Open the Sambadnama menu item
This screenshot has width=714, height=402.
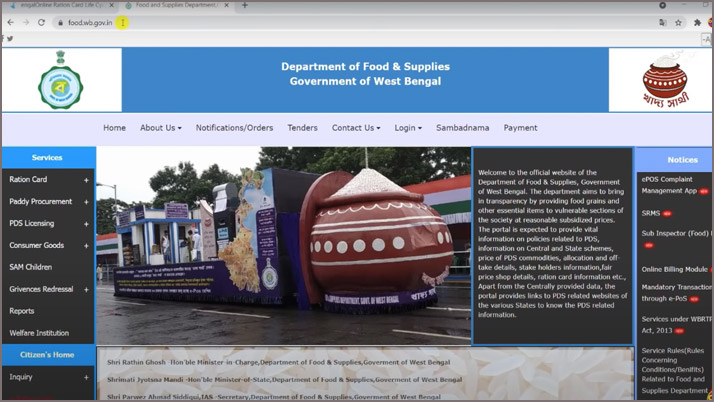(463, 128)
